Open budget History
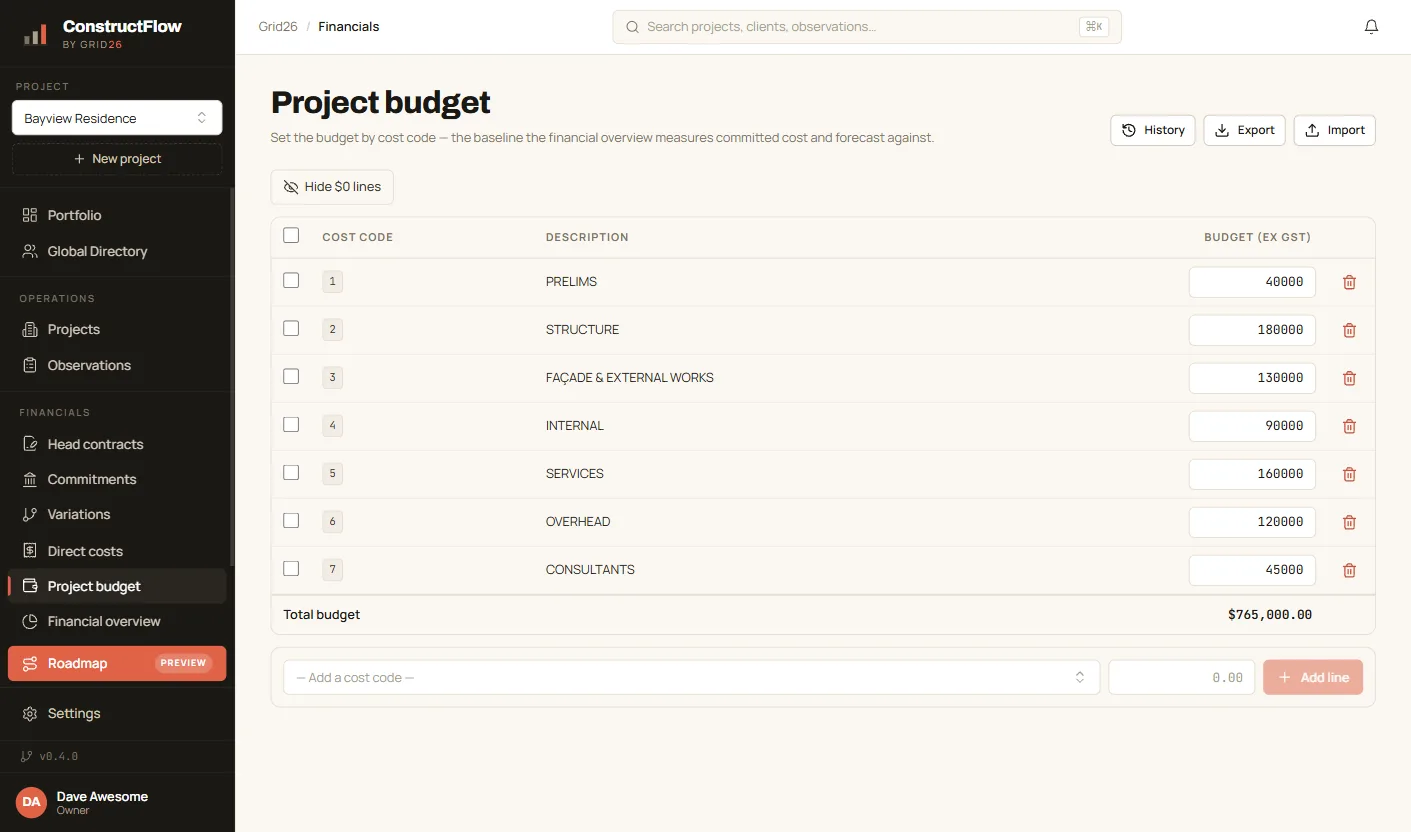The width and height of the screenshot is (1411, 832). [x=1153, y=130]
